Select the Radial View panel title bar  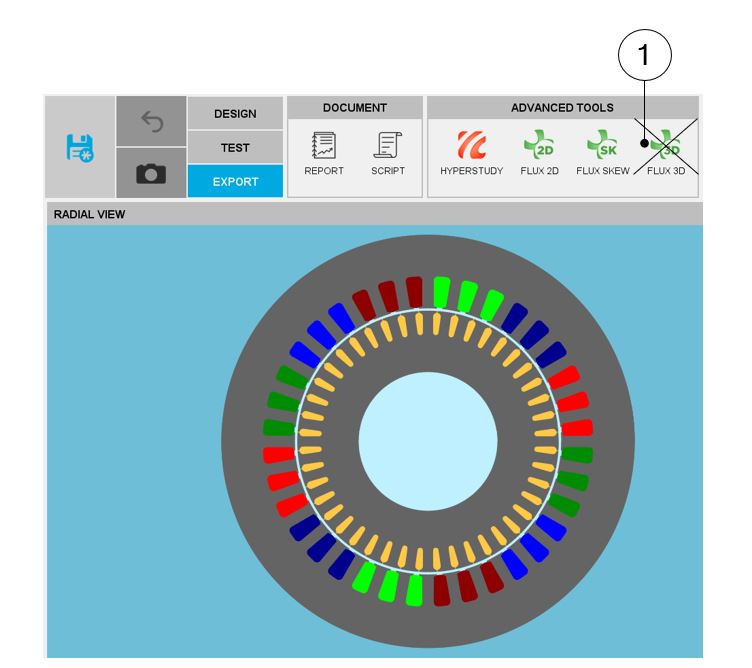[374, 214]
